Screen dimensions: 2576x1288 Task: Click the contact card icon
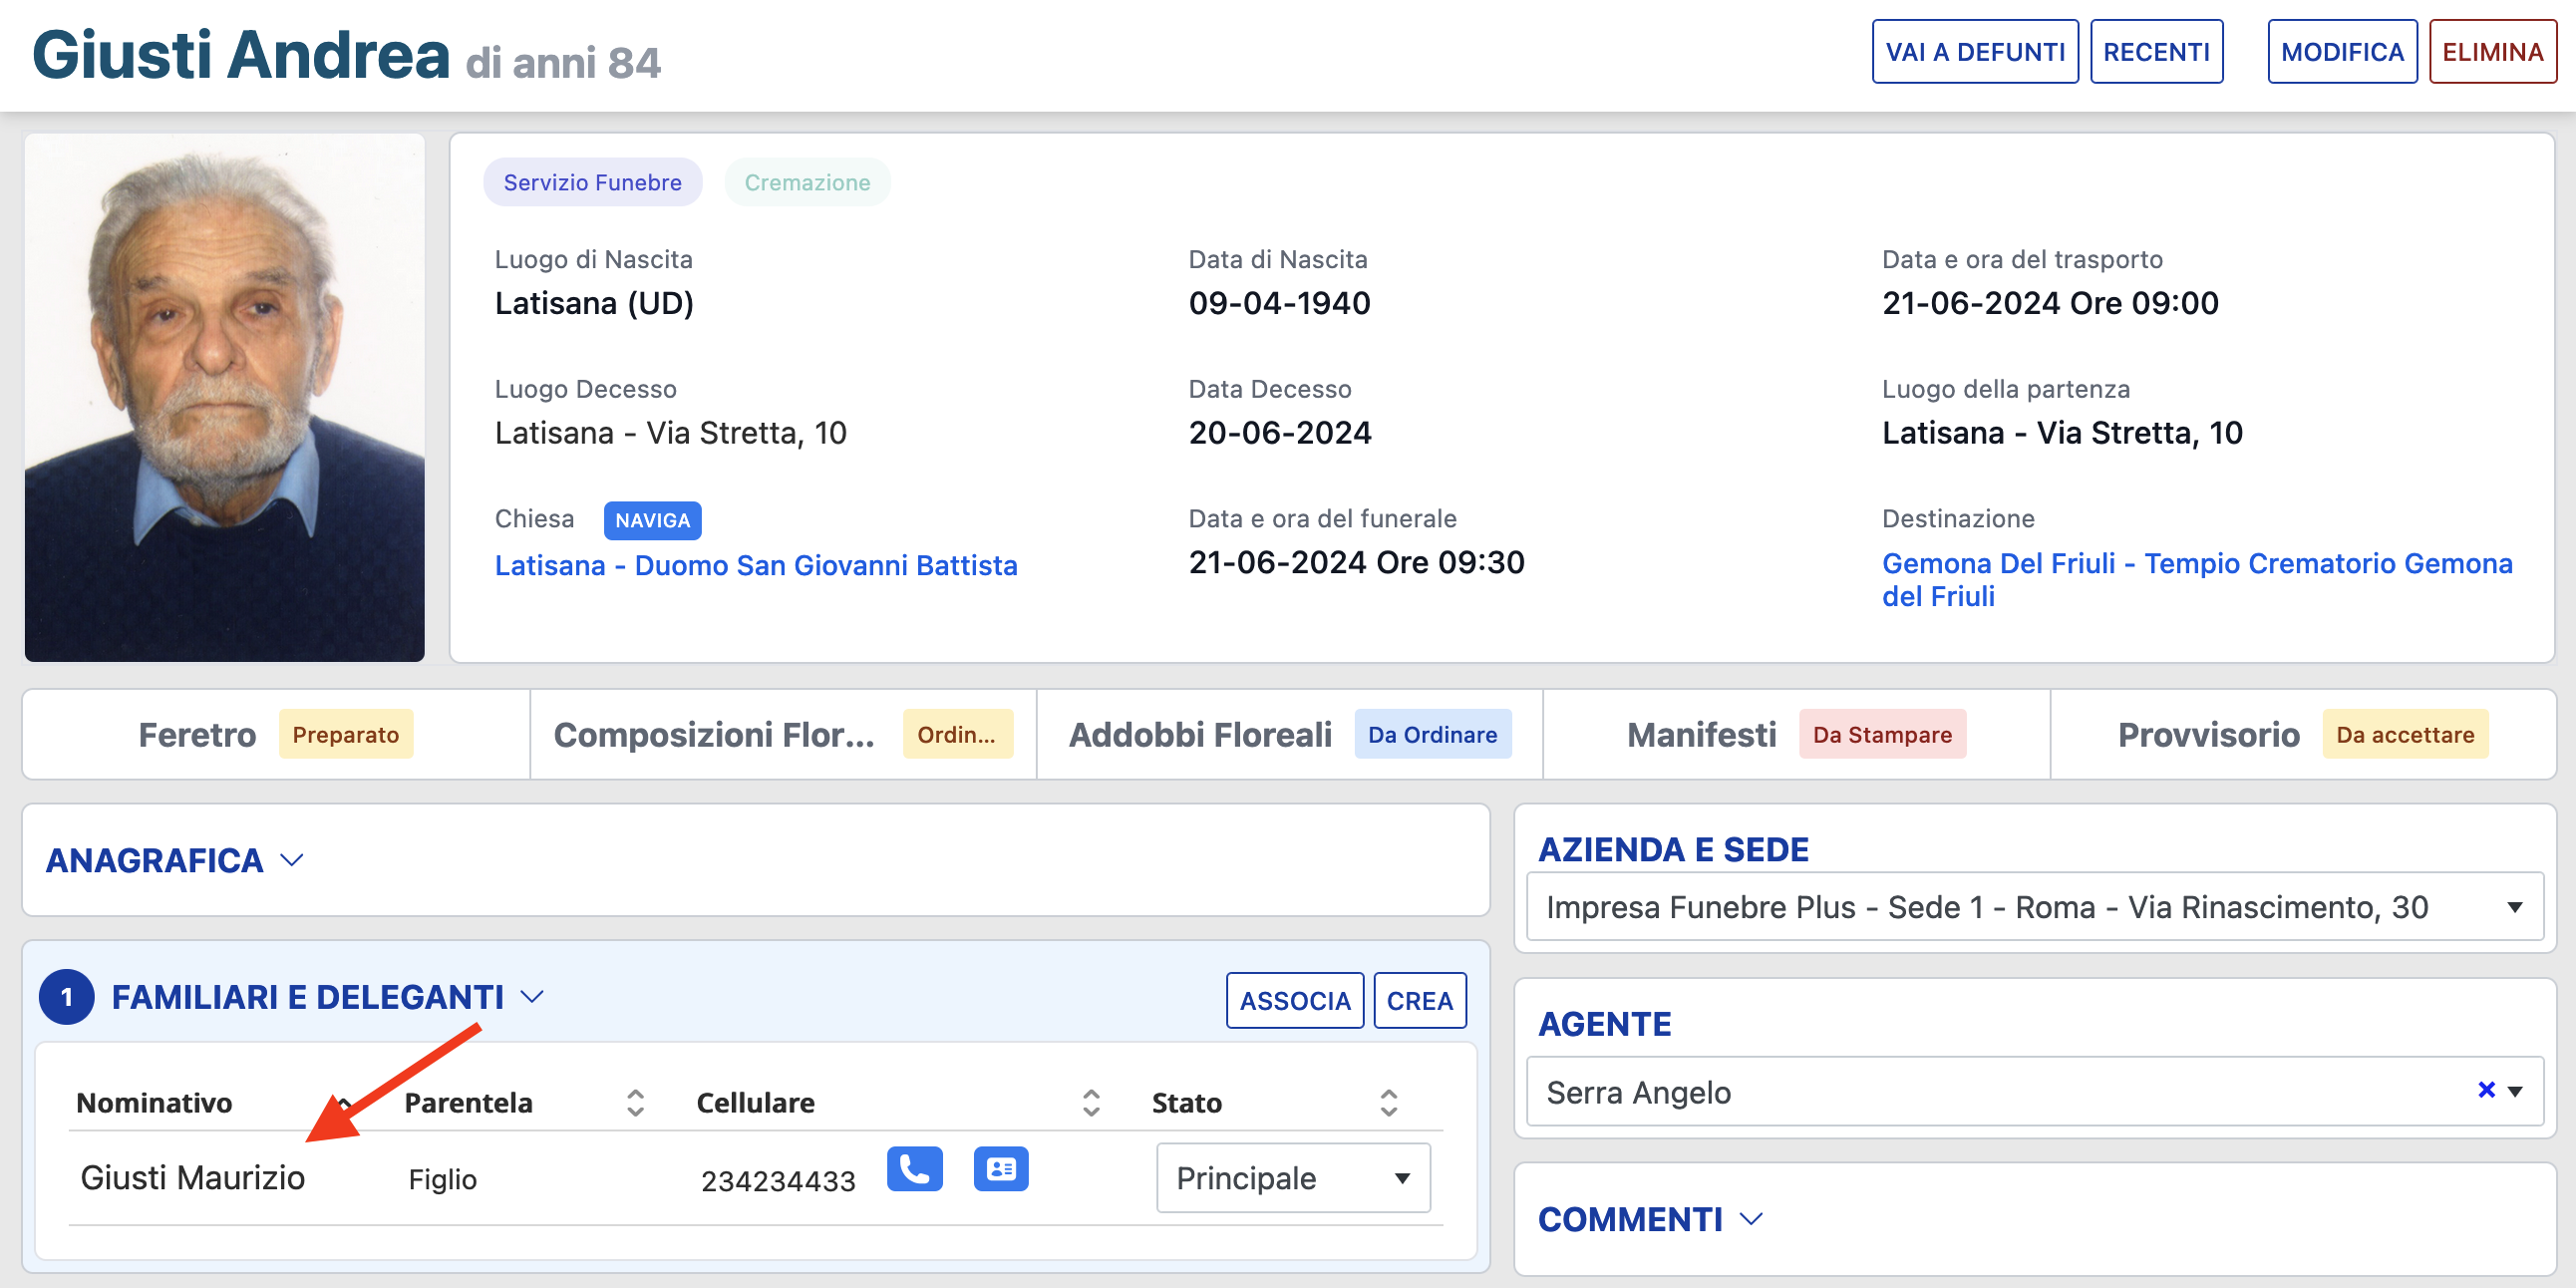pyautogui.click(x=1000, y=1169)
